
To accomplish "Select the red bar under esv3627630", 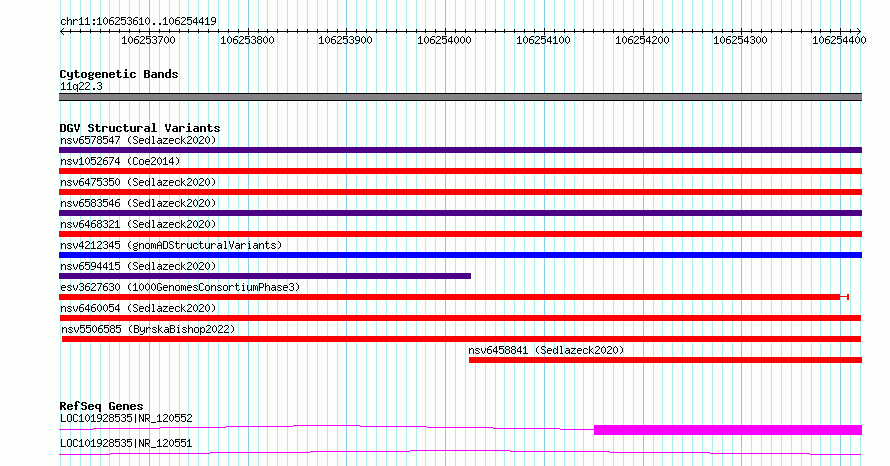I will 454,297.
